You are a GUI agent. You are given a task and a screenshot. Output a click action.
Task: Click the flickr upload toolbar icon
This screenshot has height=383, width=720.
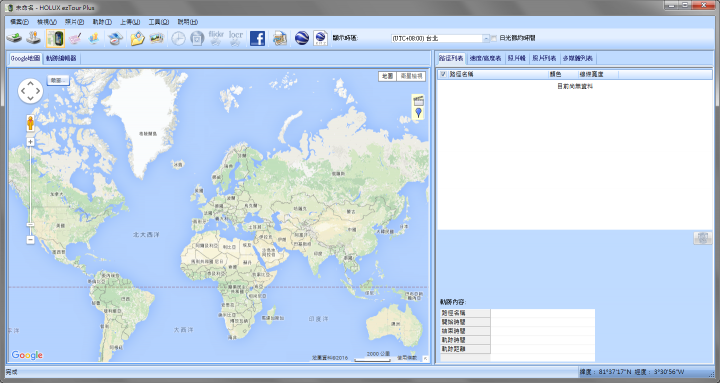tap(216, 38)
